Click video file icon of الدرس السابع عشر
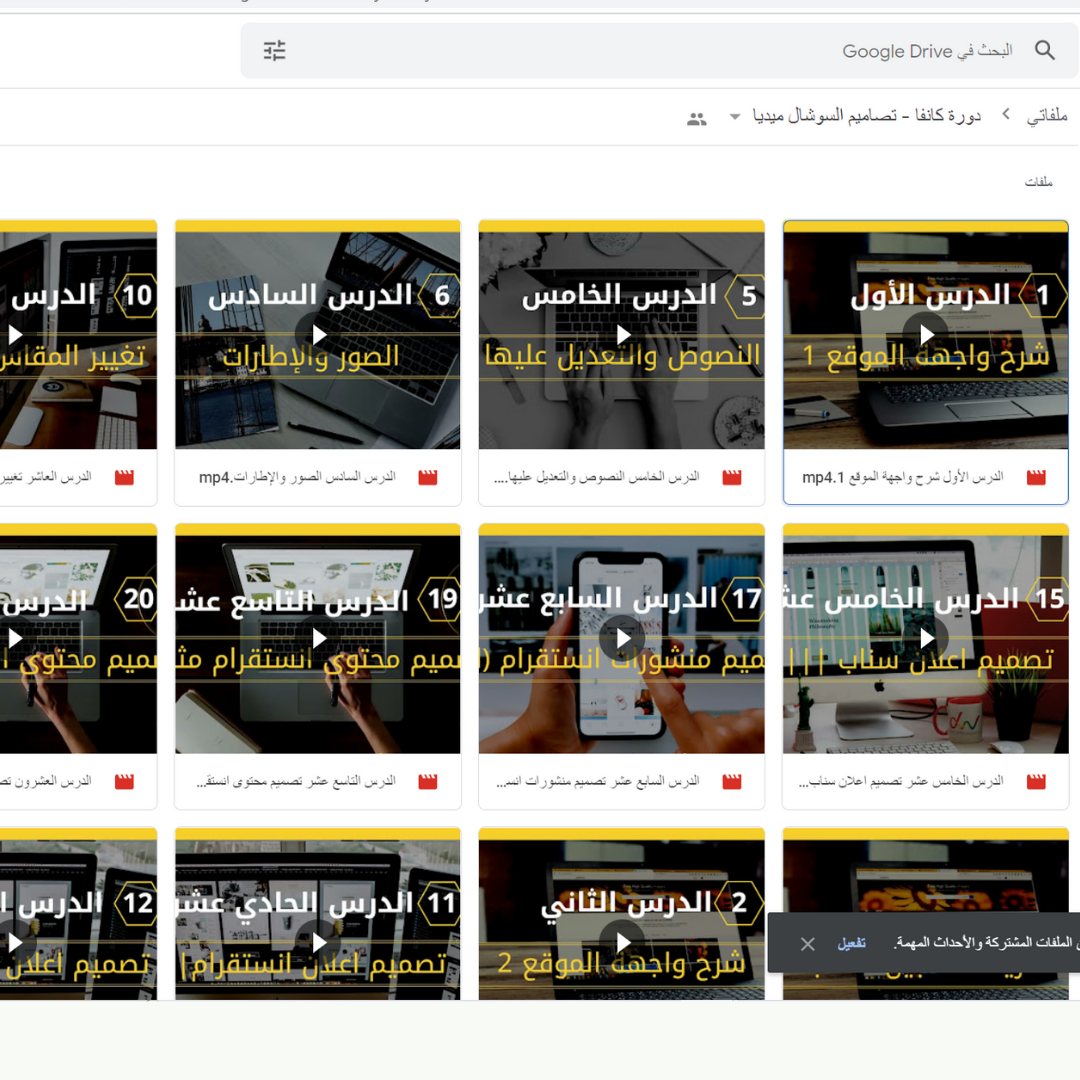This screenshot has height=1080, width=1080. coord(732,782)
